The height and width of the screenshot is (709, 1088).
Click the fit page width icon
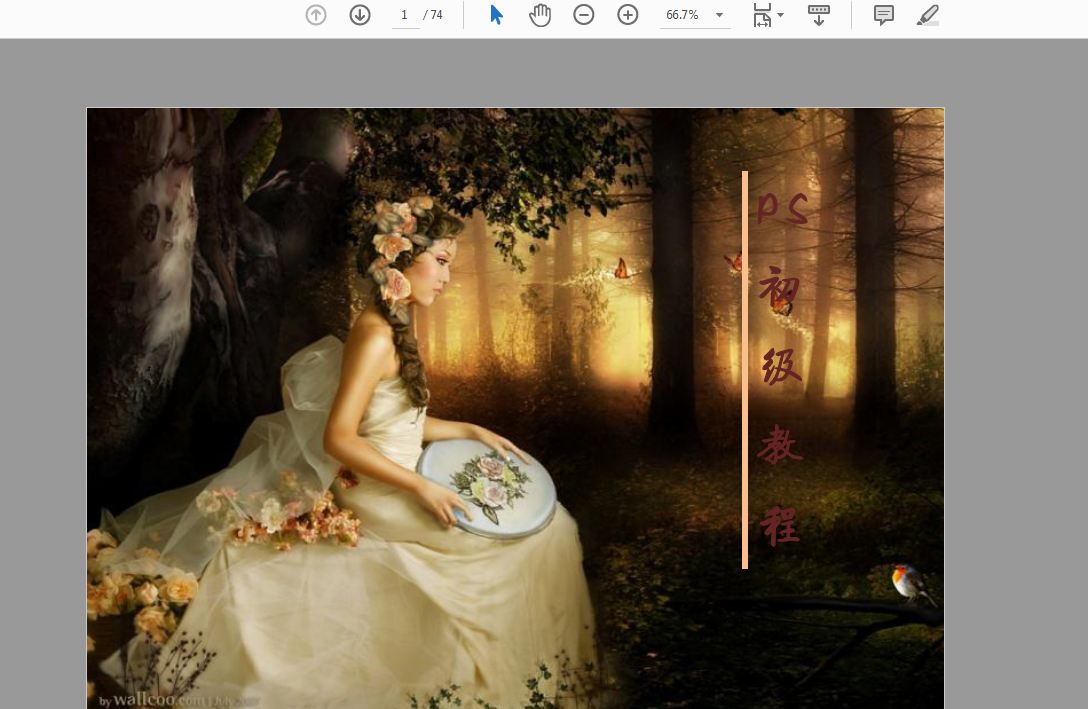pos(762,15)
